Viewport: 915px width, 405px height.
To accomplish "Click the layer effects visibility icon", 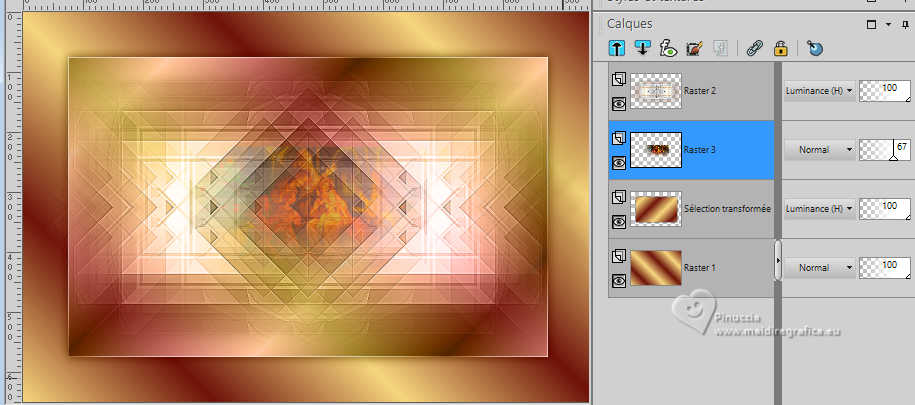I will (668, 48).
